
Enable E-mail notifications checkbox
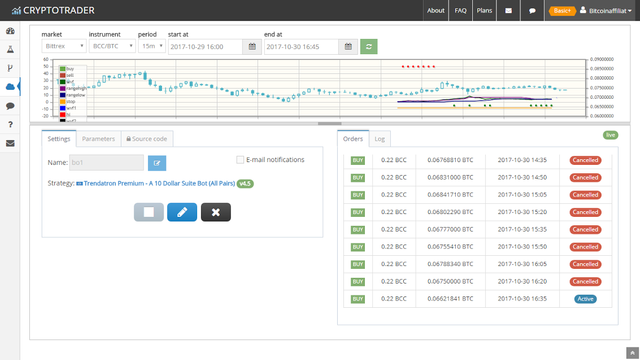tap(240, 160)
